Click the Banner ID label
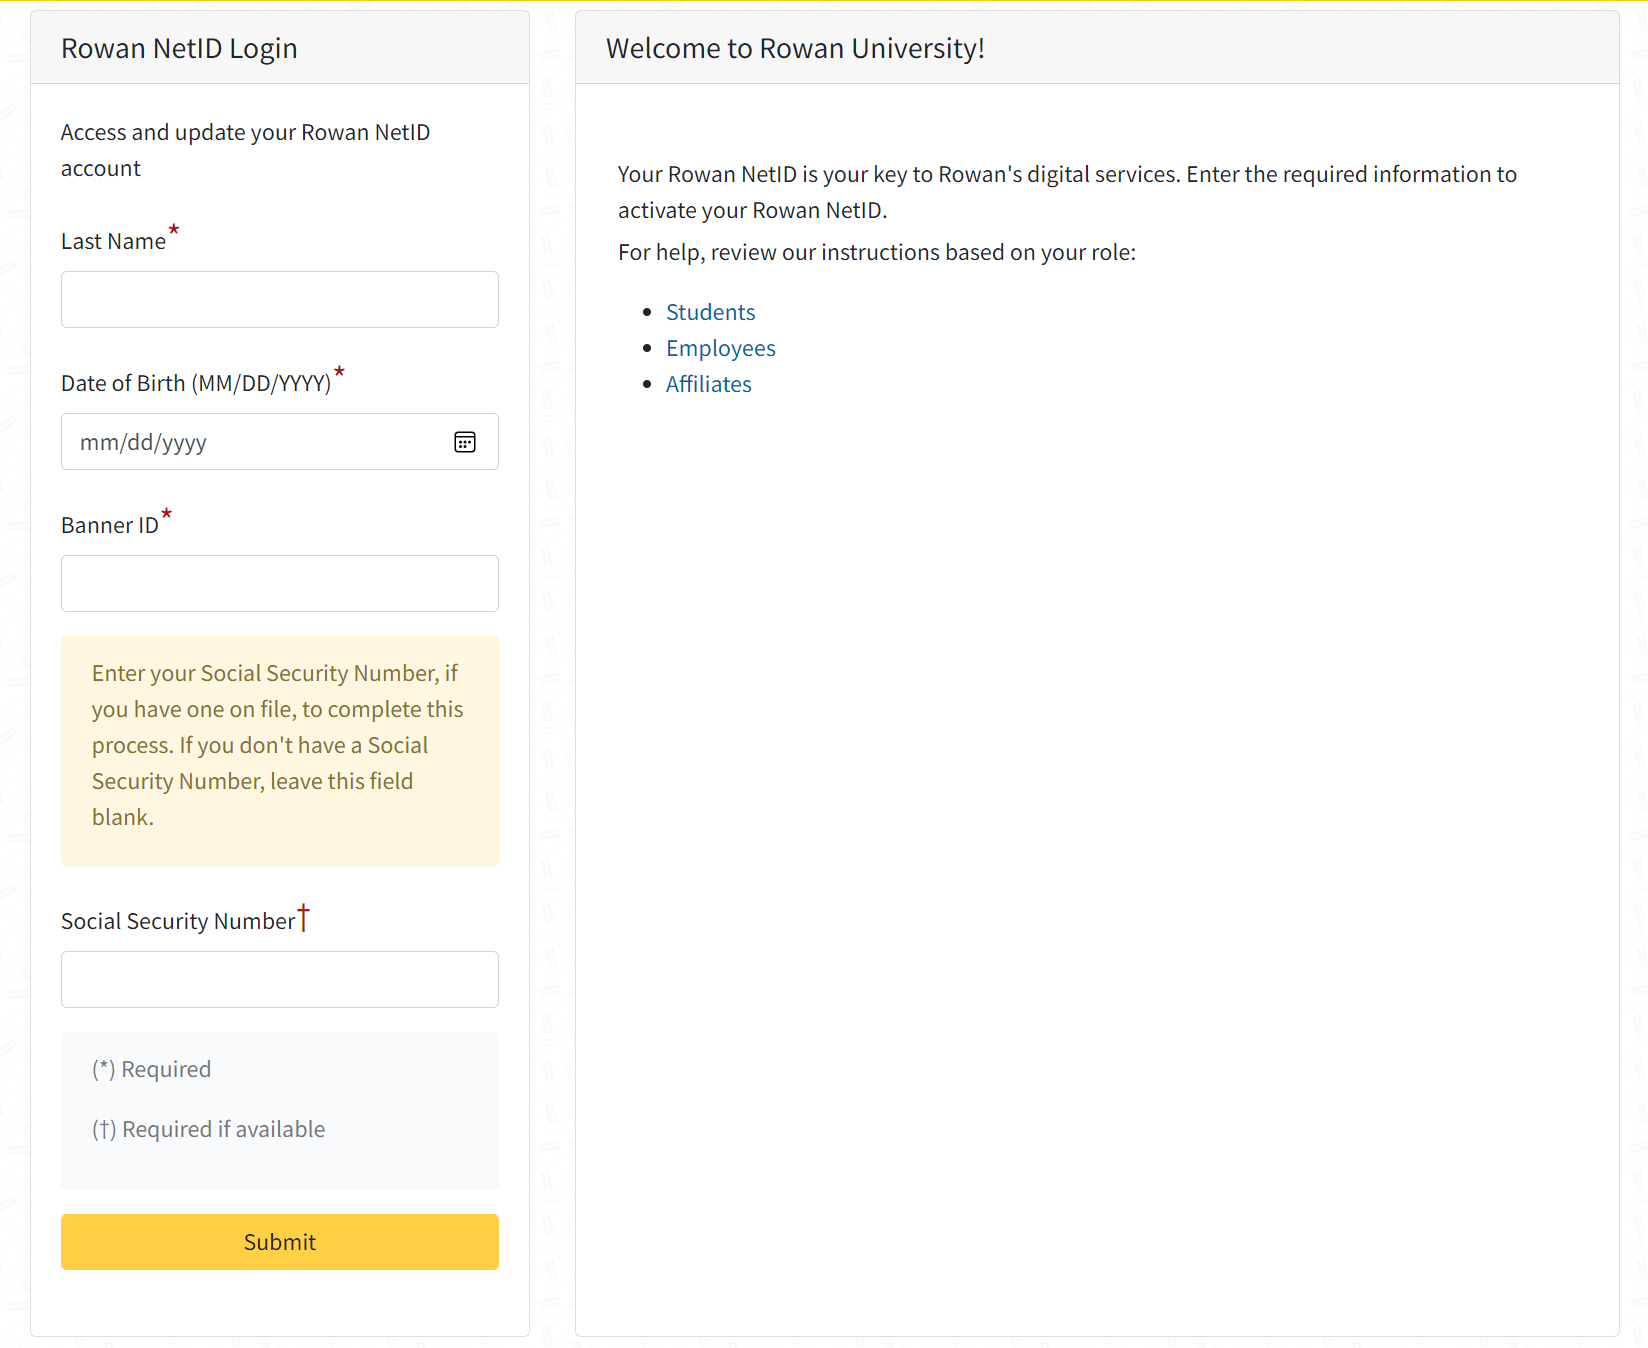Viewport: 1648px width, 1348px height. [x=109, y=526]
